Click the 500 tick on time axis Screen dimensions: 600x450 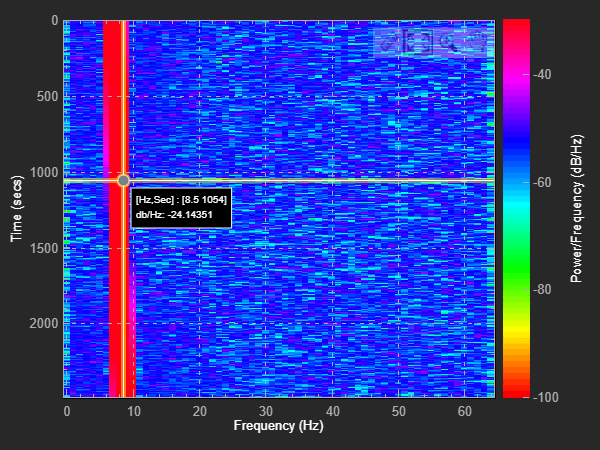click(x=46, y=97)
